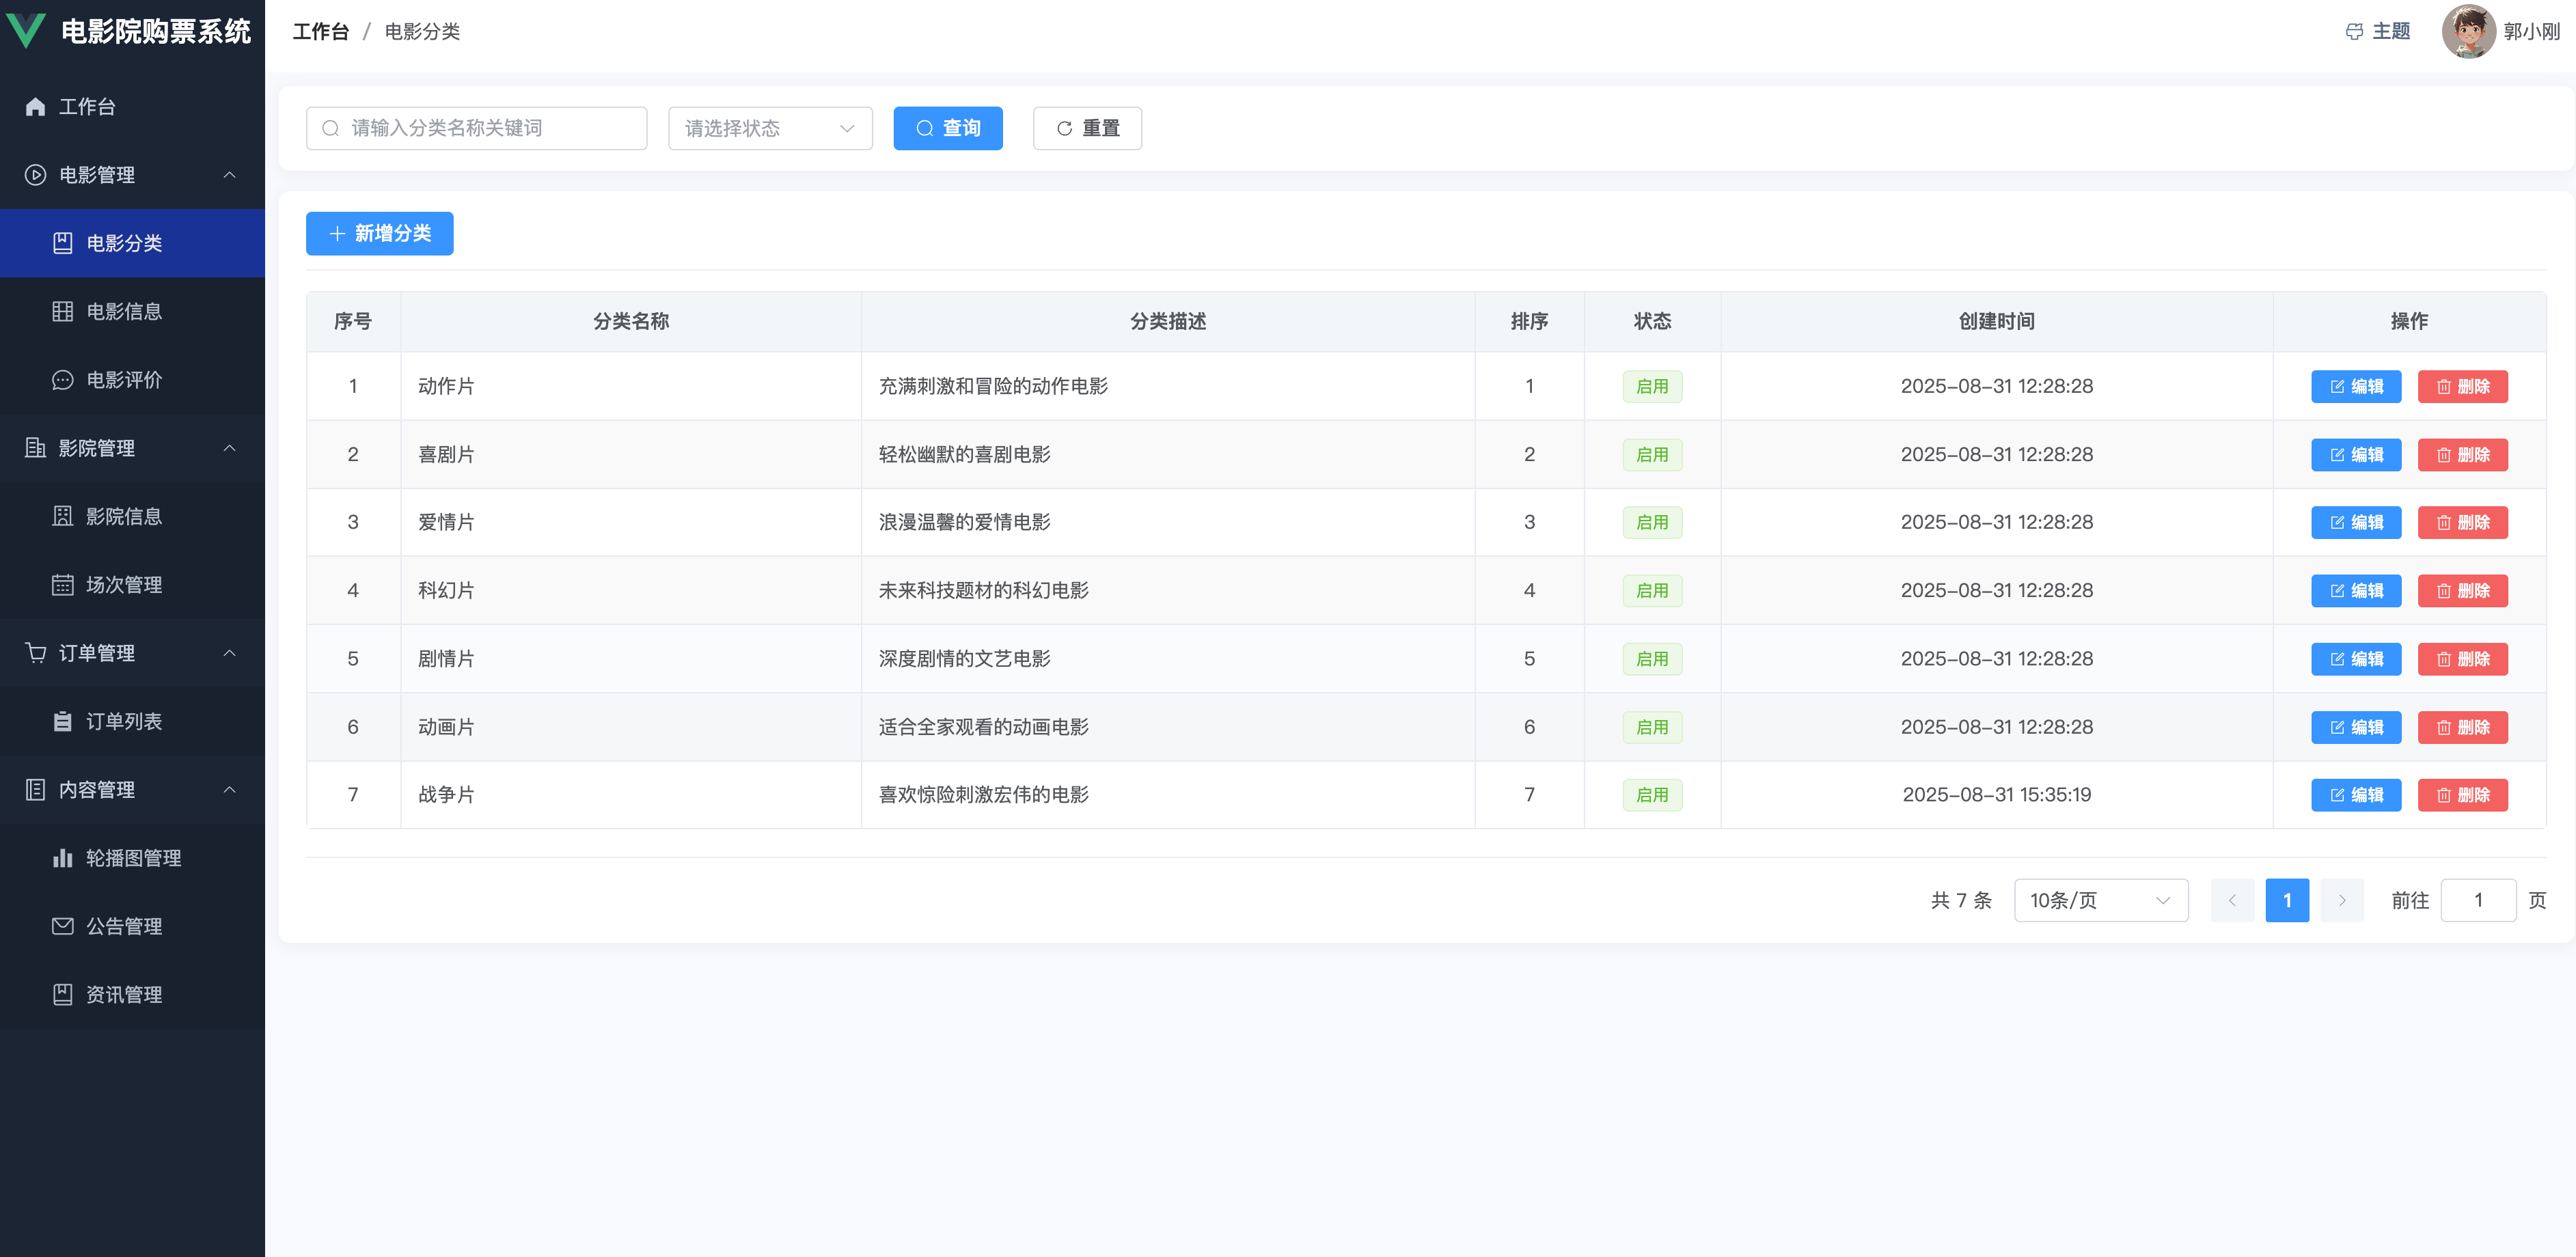Image resolution: width=2576 pixels, height=1257 pixels.
Task: Navigate to 场次管理 in the sidebar
Action: click(123, 585)
